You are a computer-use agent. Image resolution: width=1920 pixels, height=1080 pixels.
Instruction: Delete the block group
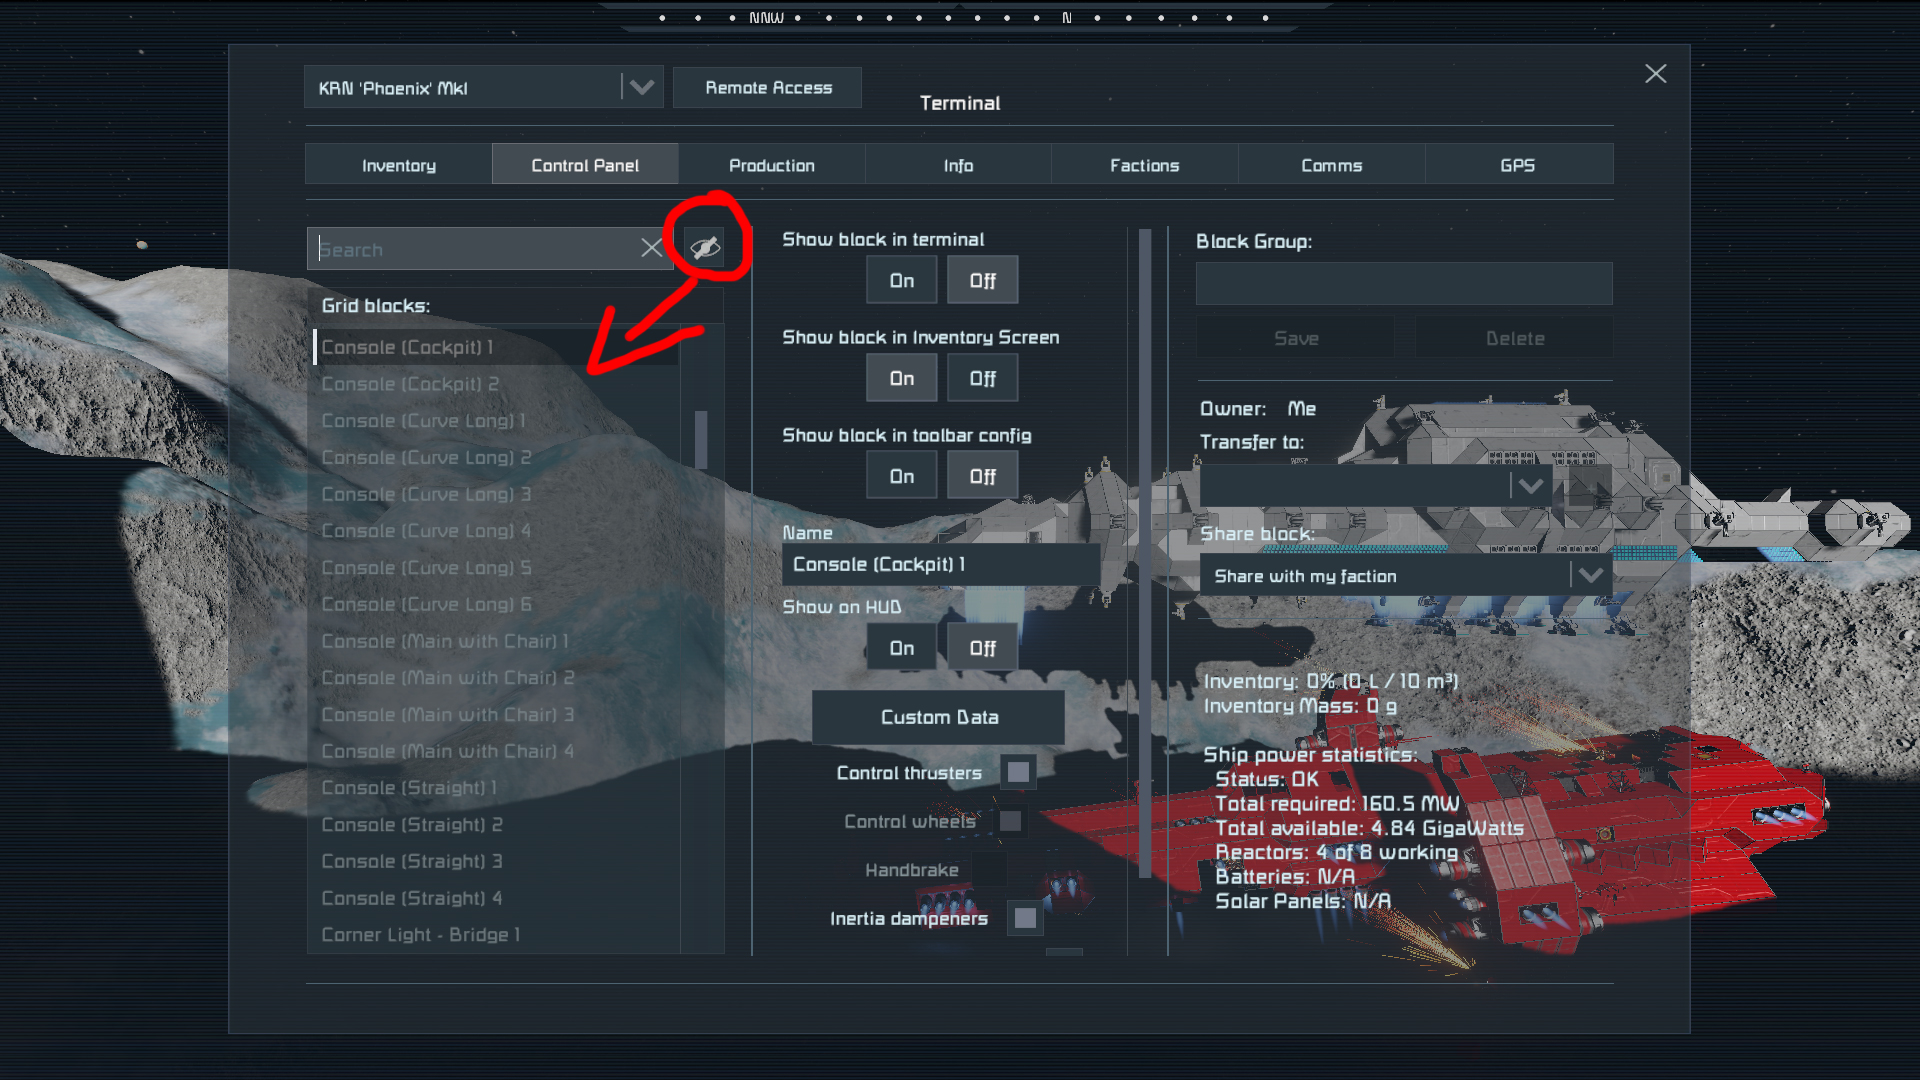point(1514,338)
